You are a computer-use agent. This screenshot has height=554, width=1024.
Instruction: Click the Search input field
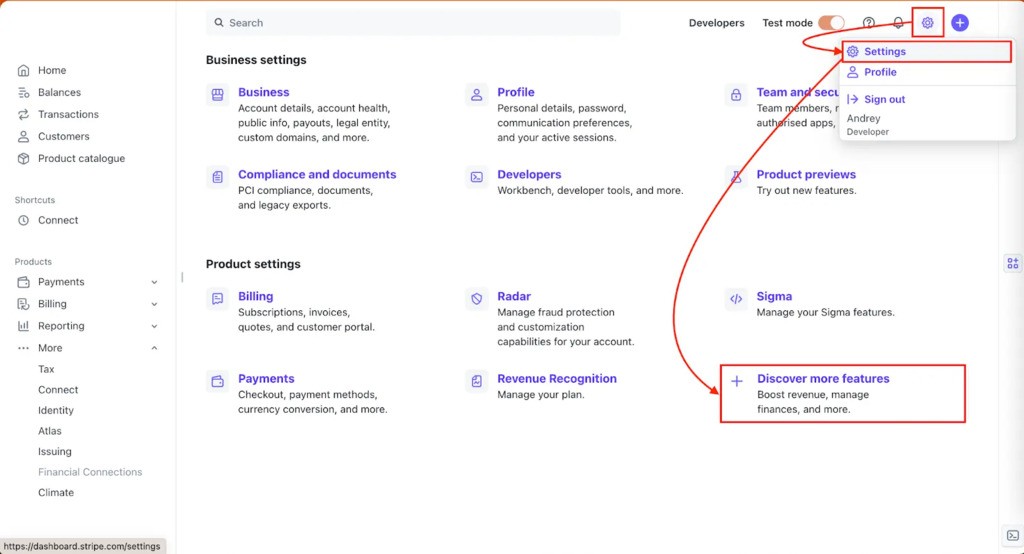[412, 23]
